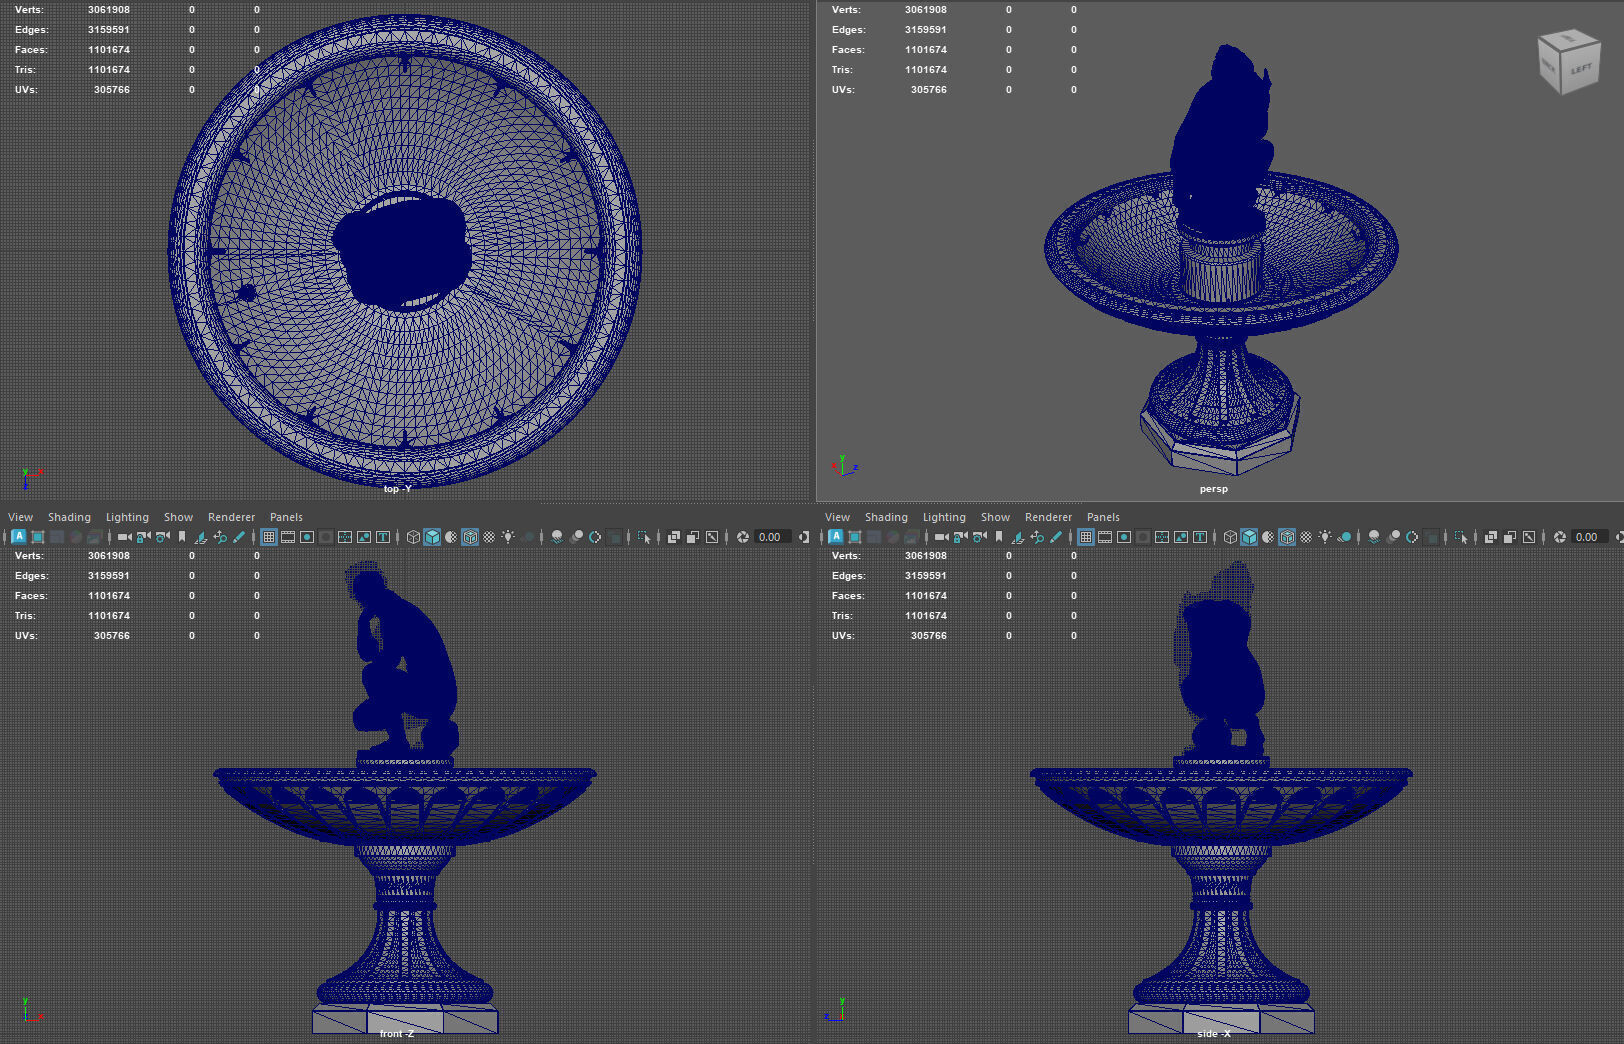This screenshot has width=1624, height=1044.
Task: Activate 2D Pan/Zoom in front panel toolbar
Action: click(220, 537)
